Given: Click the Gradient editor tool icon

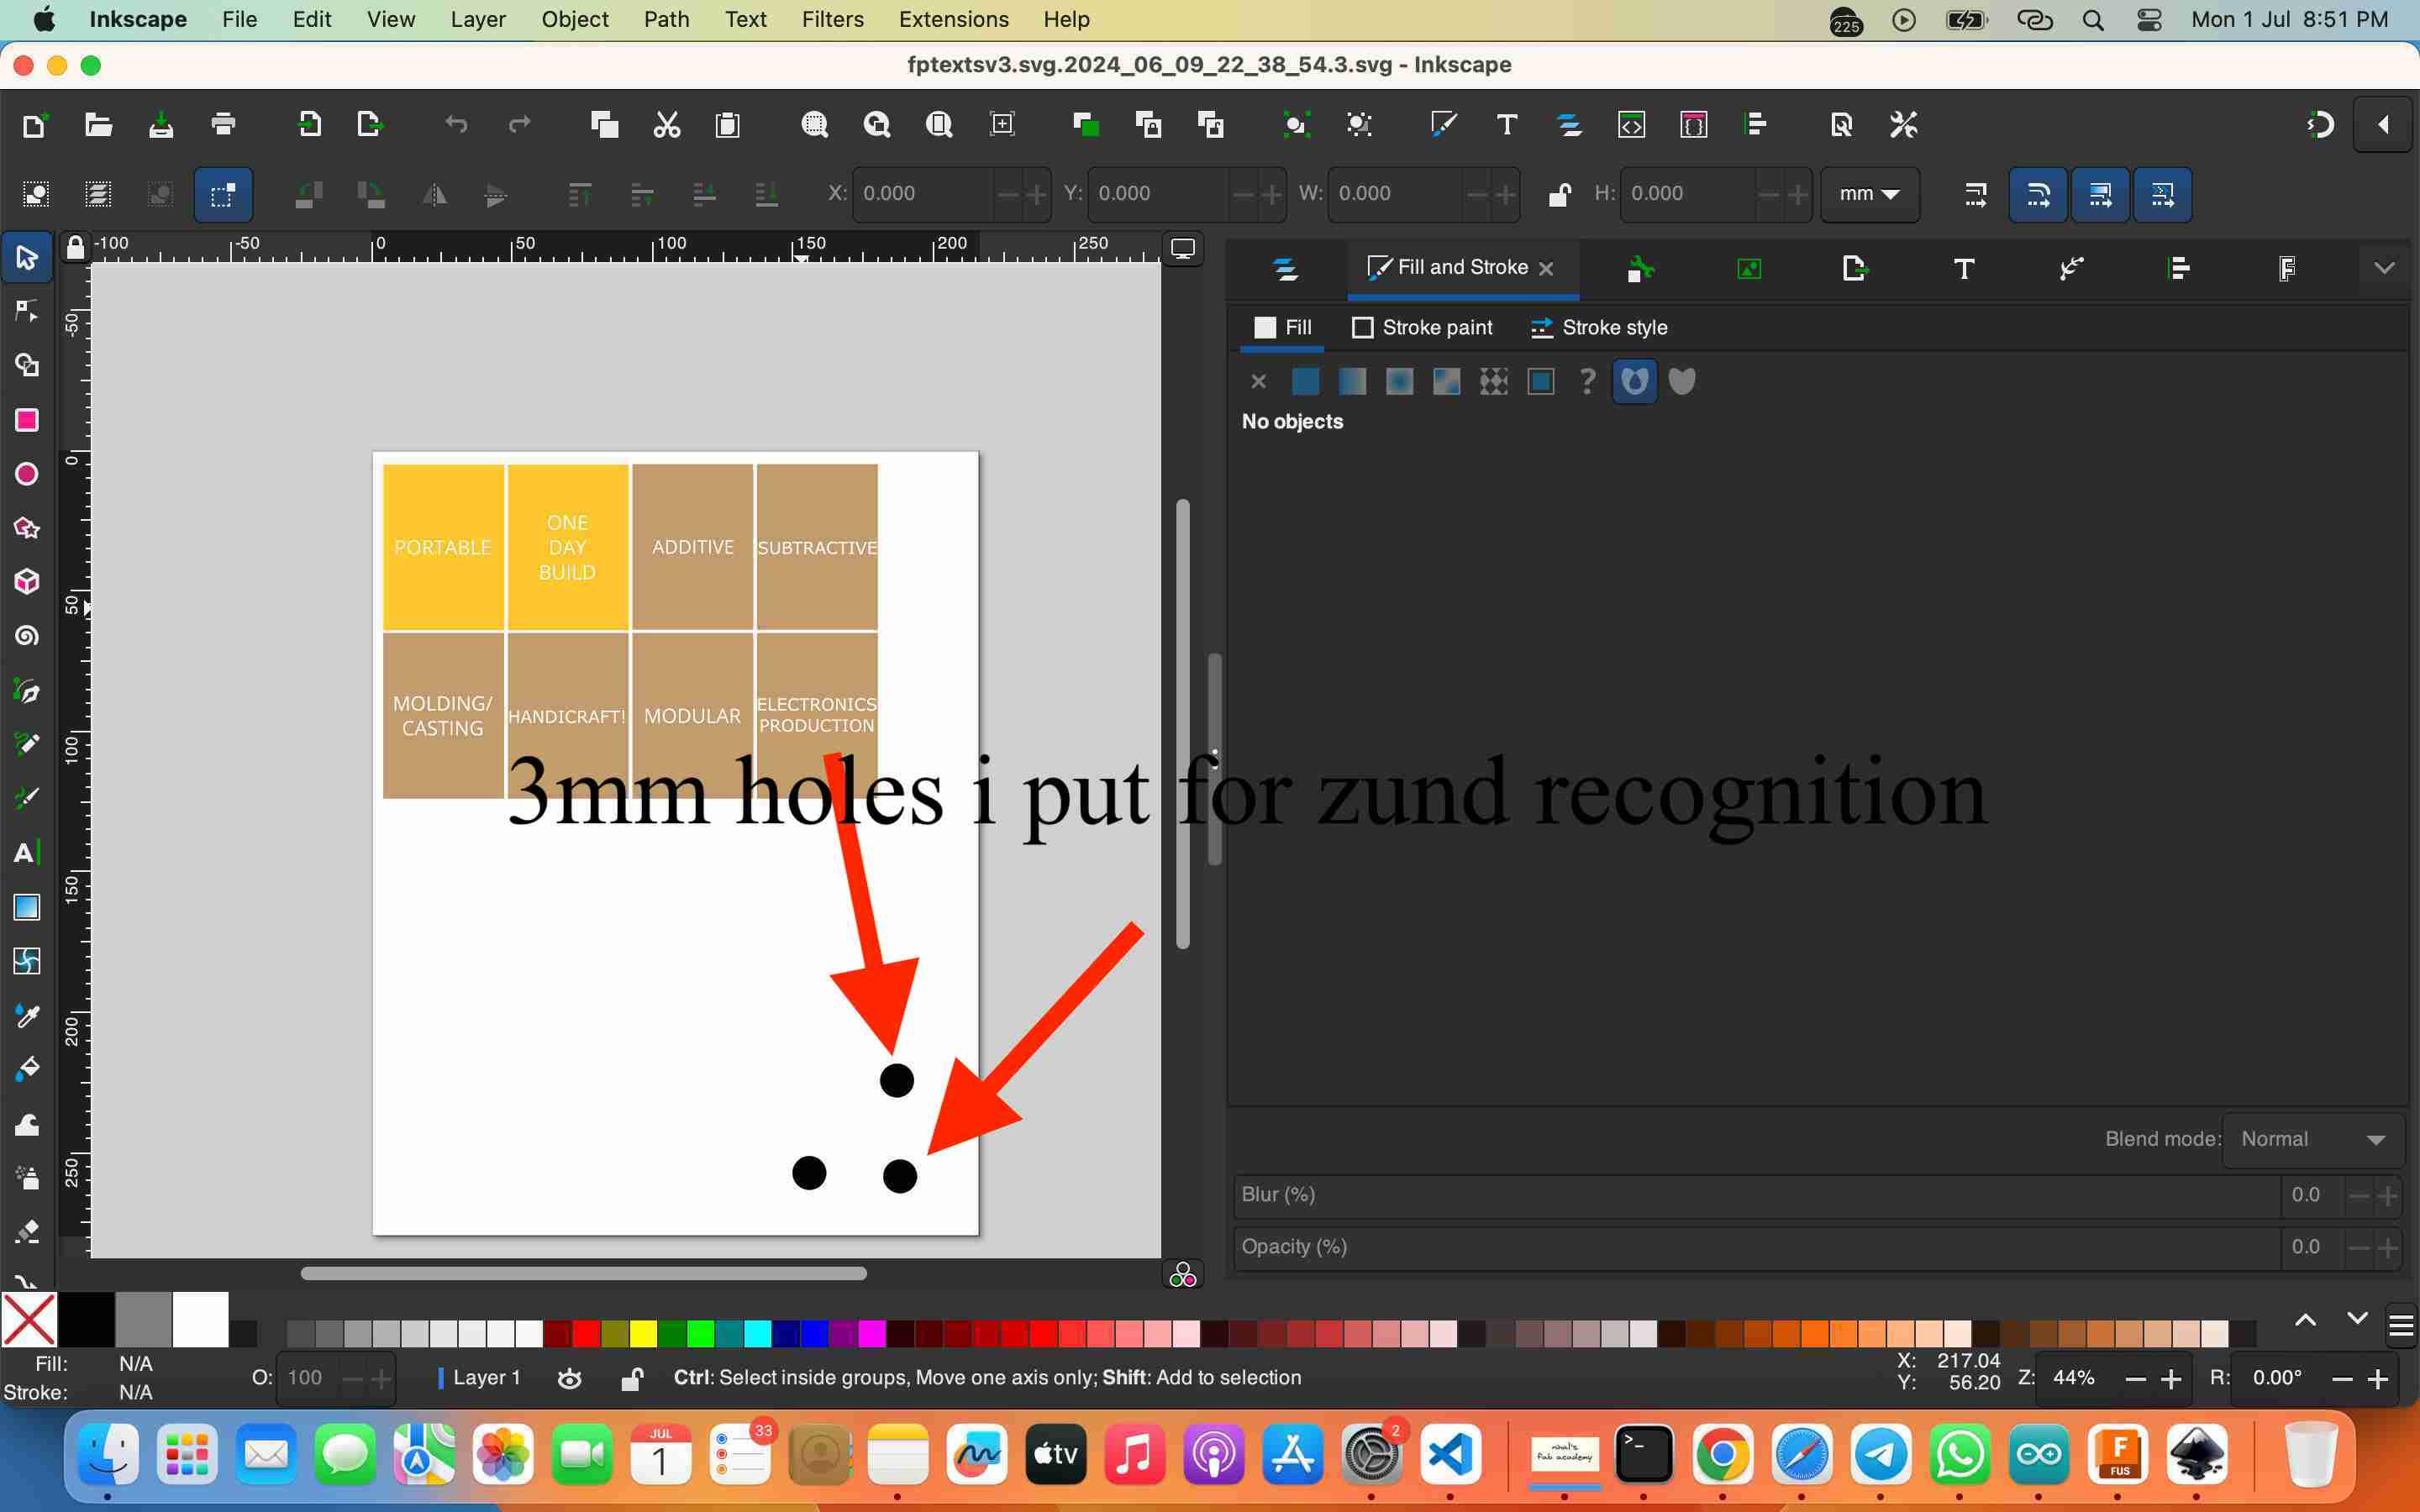Looking at the screenshot, I should 26,904.
